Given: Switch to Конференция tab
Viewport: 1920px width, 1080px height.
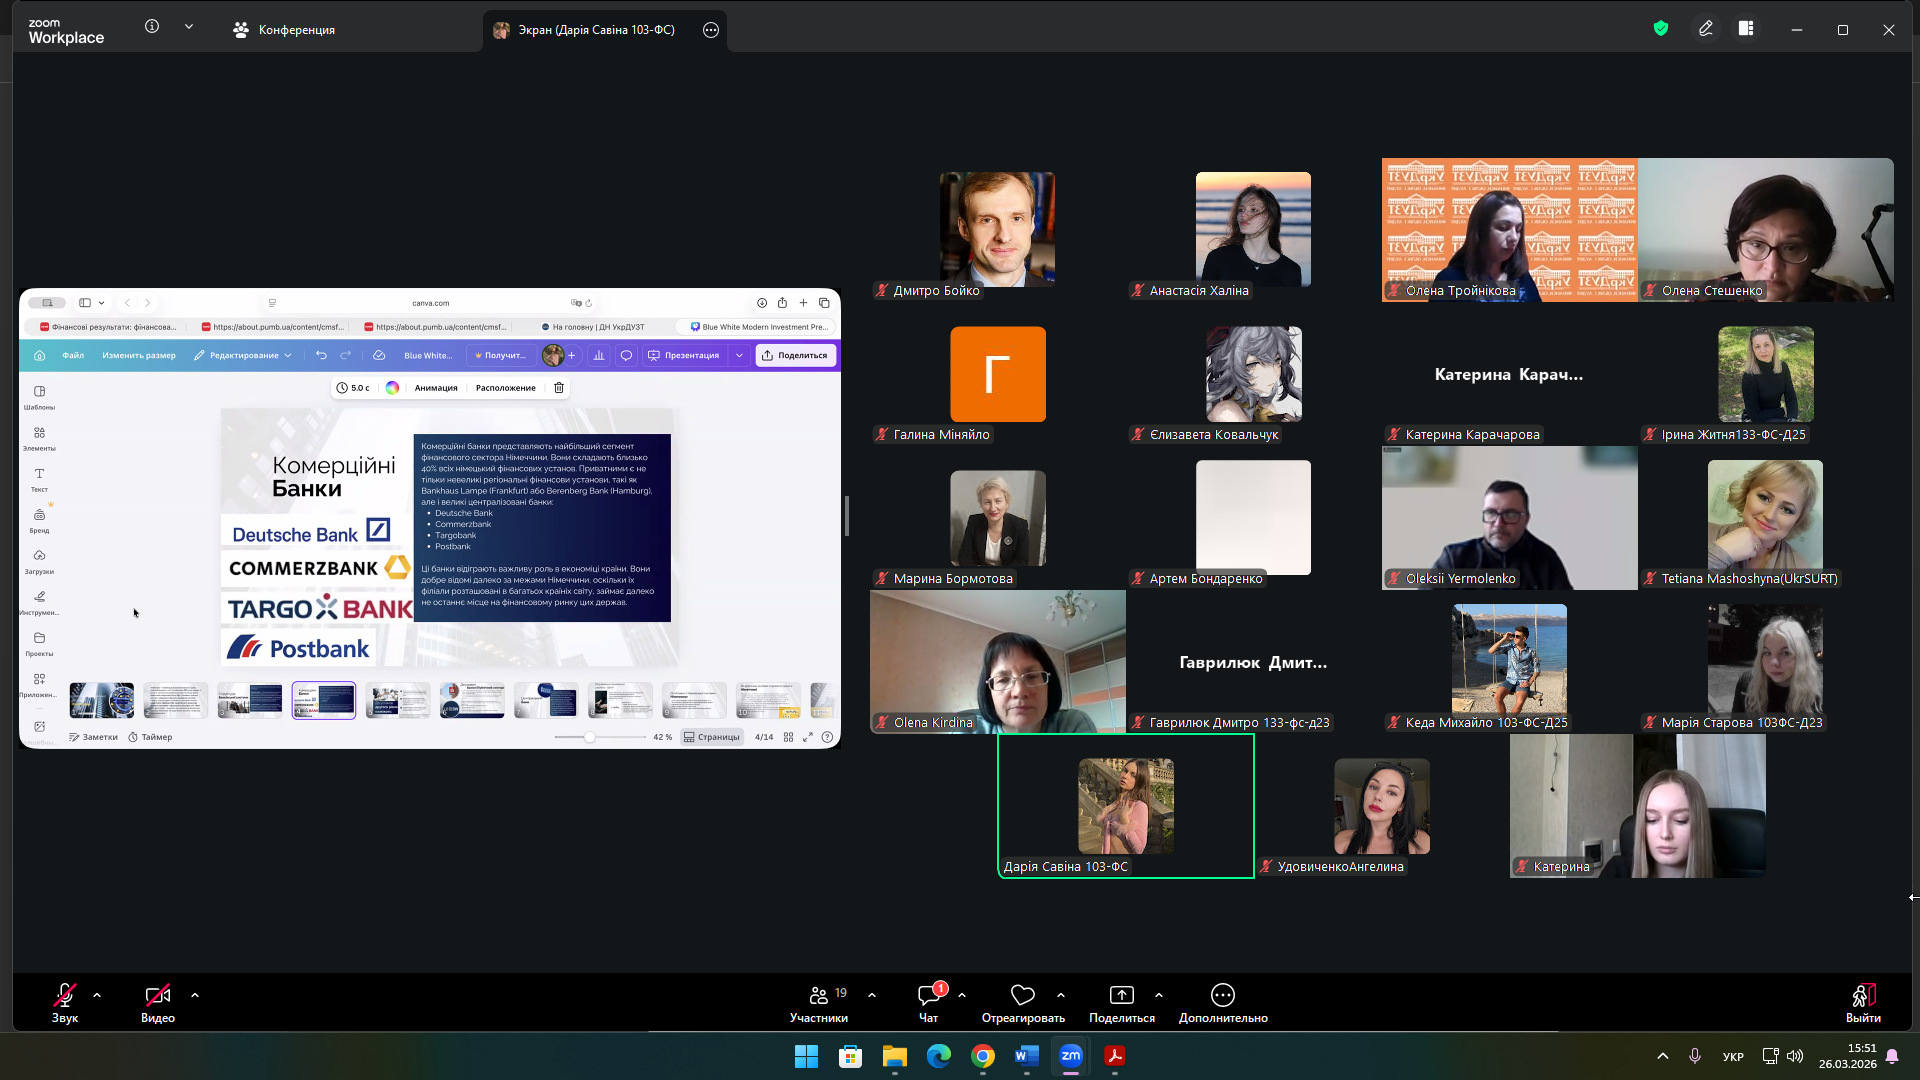Looking at the screenshot, I should [284, 30].
